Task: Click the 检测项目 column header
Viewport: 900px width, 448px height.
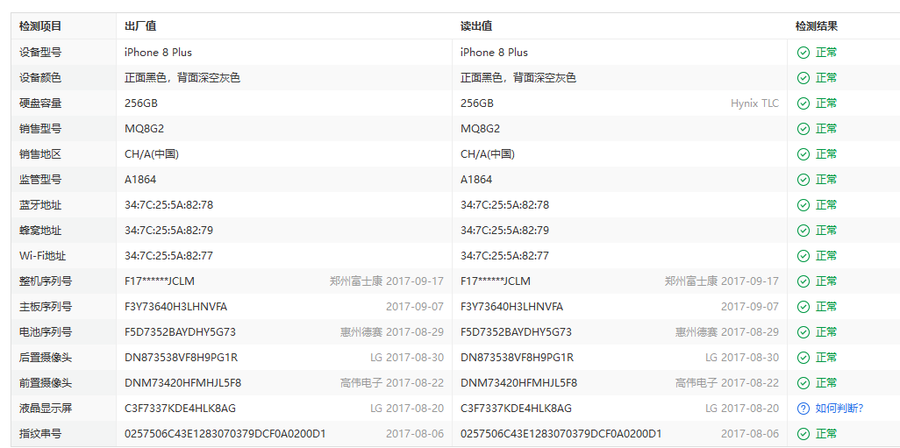Action: coord(40,26)
